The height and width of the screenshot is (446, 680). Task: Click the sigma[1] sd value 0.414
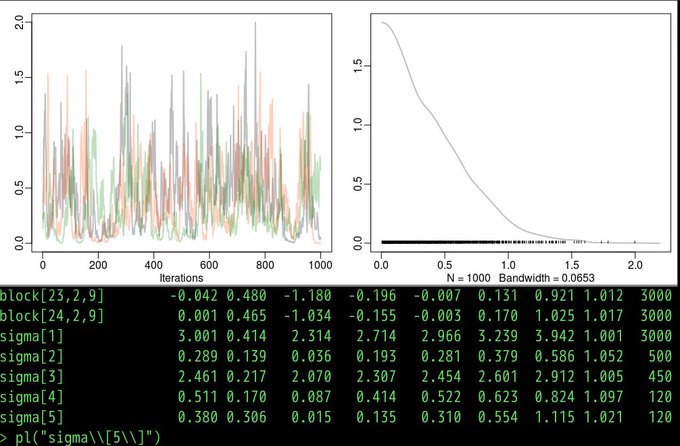pyautogui.click(x=246, y=336)
